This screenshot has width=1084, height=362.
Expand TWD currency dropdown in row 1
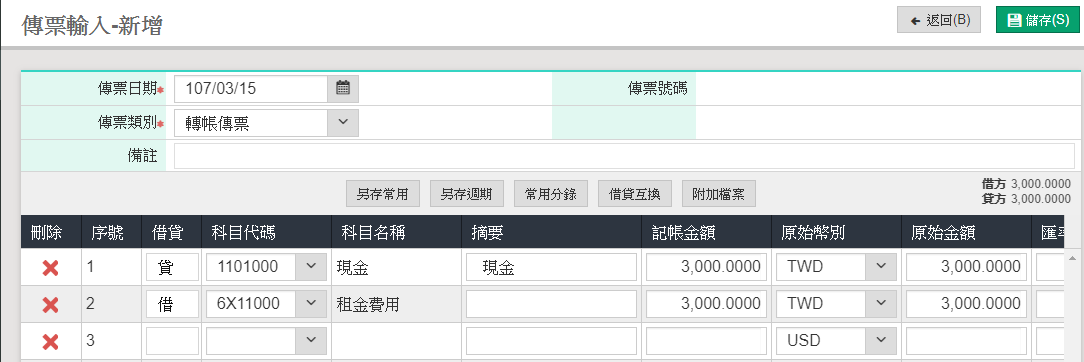[880, 267]
